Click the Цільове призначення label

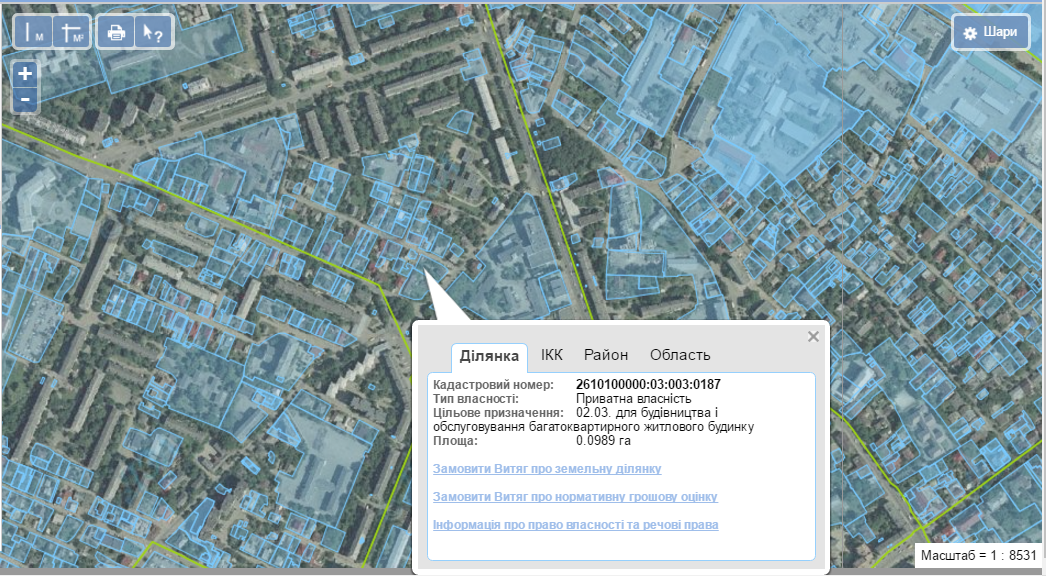click(x=498, y=412)
